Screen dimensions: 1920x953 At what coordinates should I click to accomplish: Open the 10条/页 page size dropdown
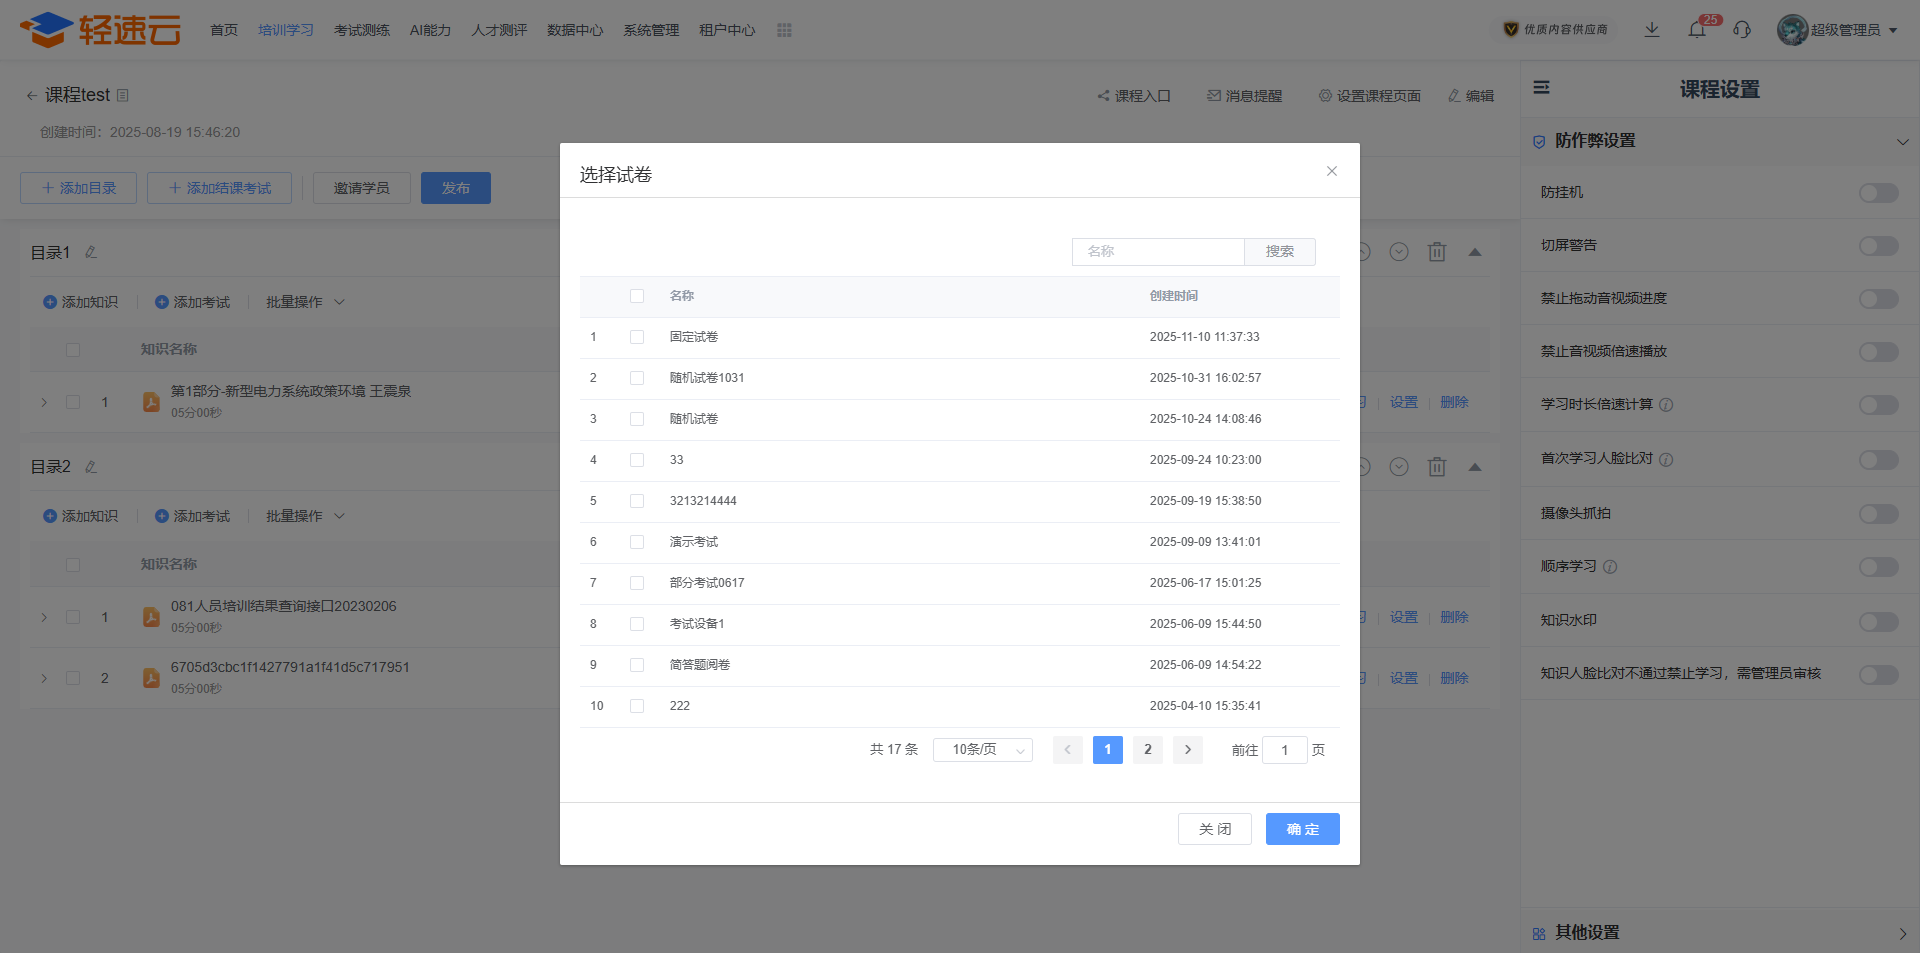(982, 750)
